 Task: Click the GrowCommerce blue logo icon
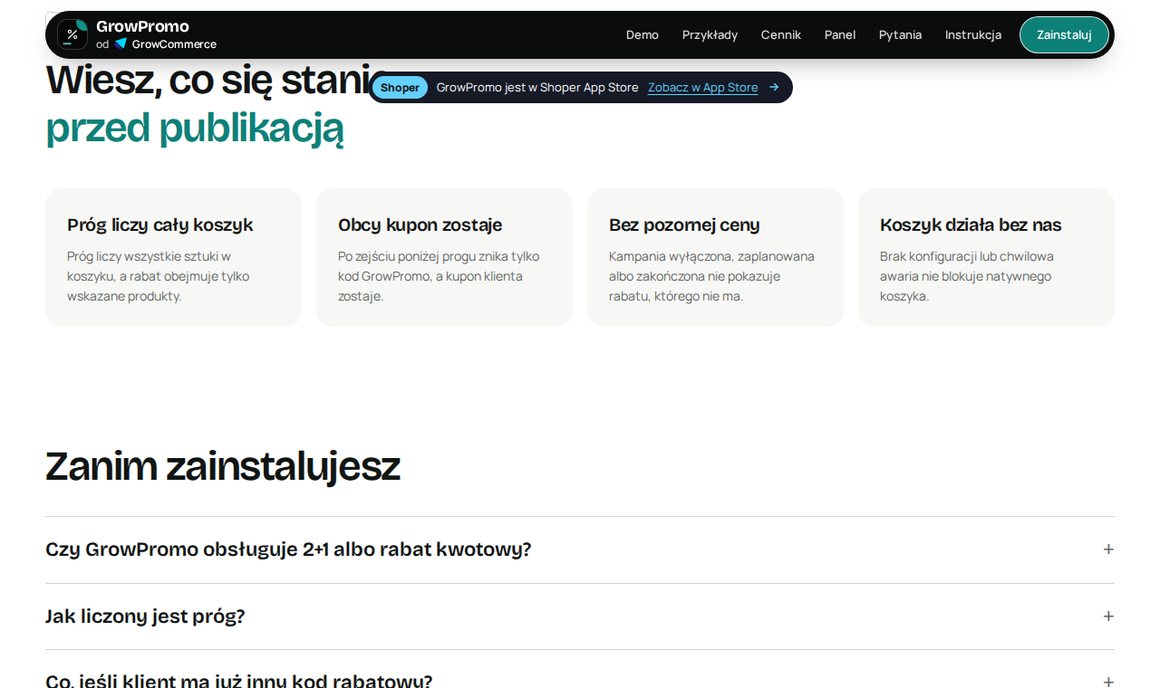(x=121, y=44)
